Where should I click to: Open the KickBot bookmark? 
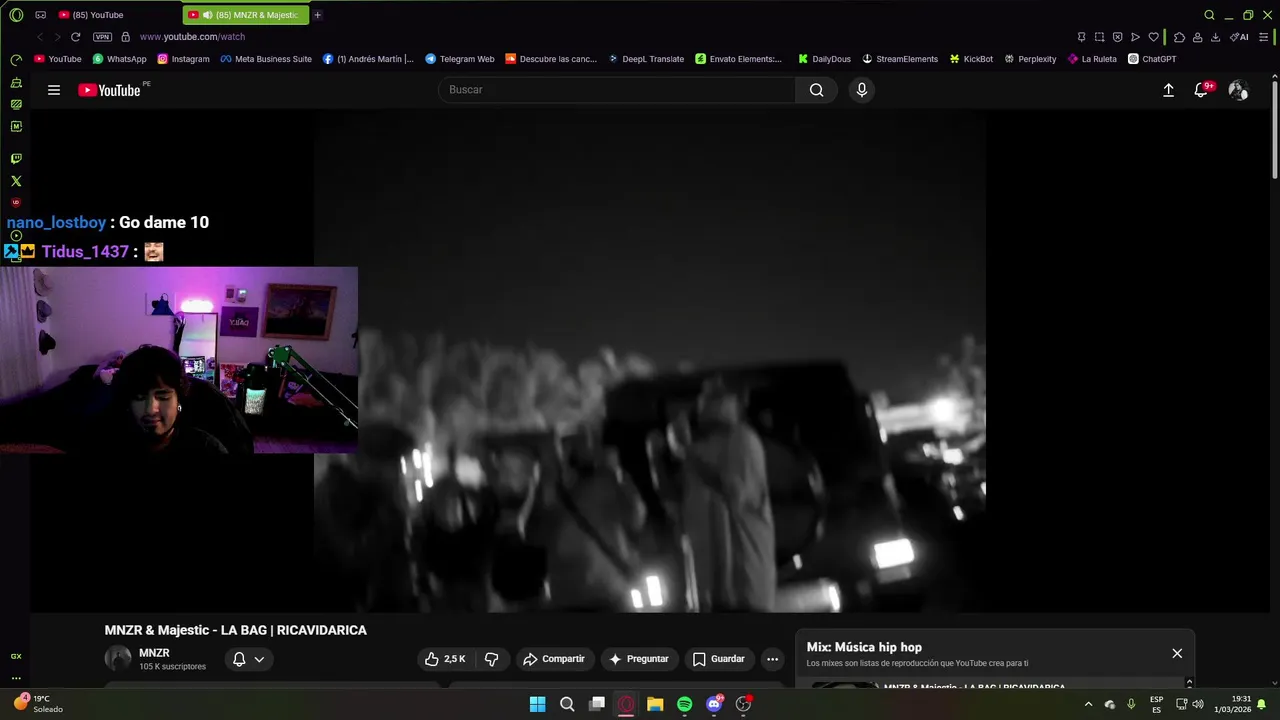click(x=971, y=59)
